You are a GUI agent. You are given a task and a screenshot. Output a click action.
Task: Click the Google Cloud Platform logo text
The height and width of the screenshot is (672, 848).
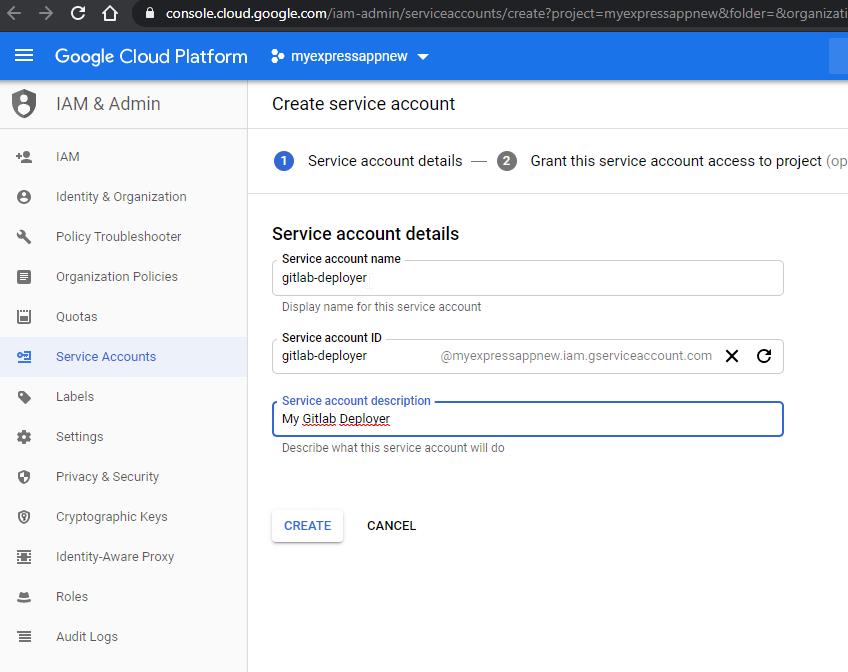click(151, 56)
